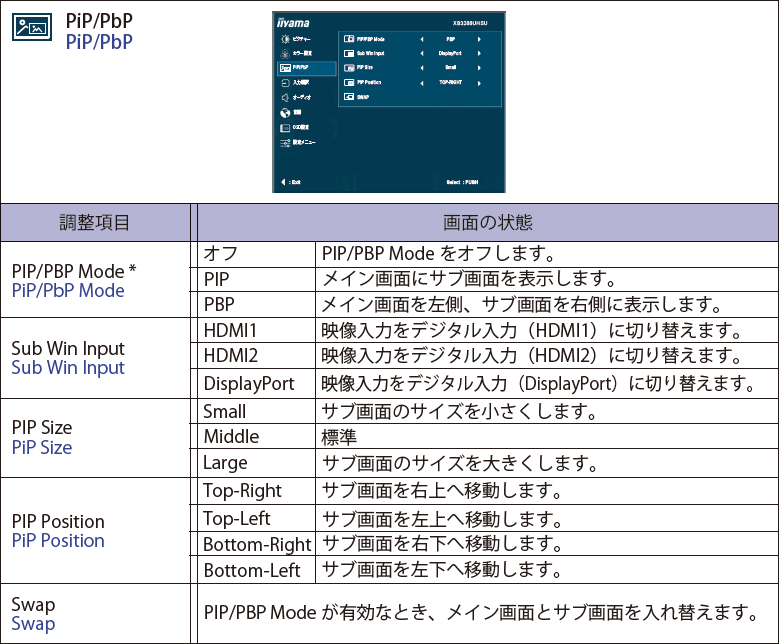Click the PIP Size row icon in OSD
This screenshot has width=779, height=644.
pos(349,68)
